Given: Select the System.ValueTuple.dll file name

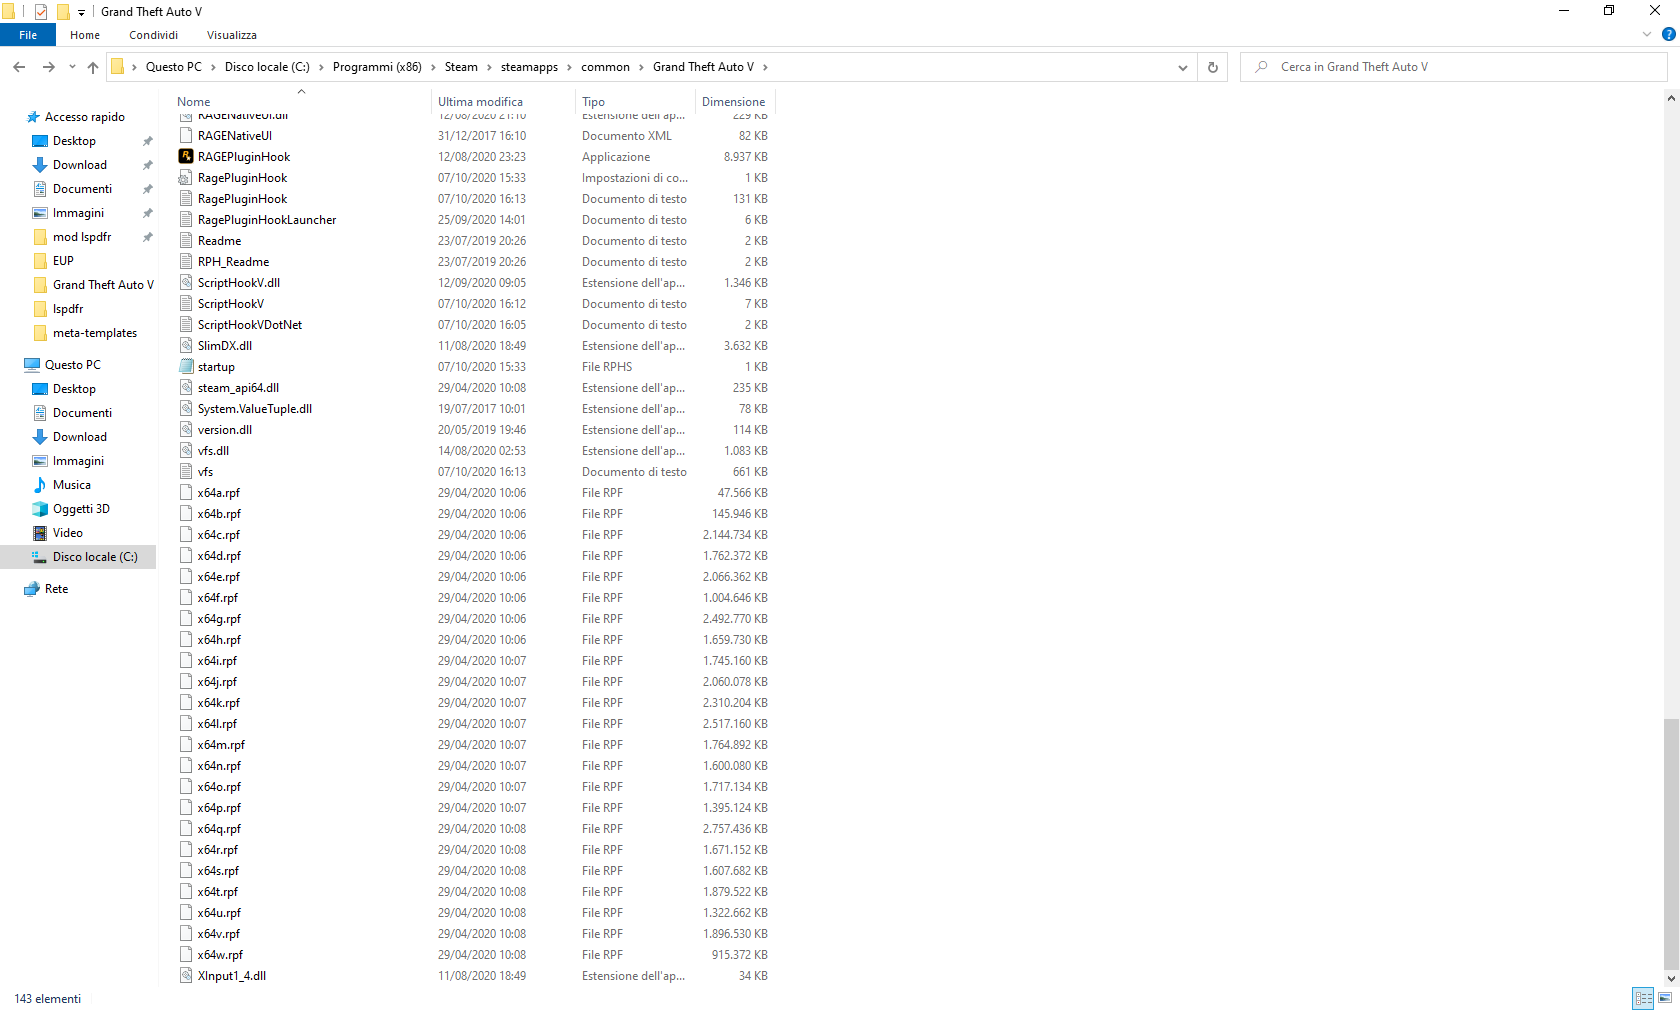Looking at the screenshot, I should tap(255, 409).
